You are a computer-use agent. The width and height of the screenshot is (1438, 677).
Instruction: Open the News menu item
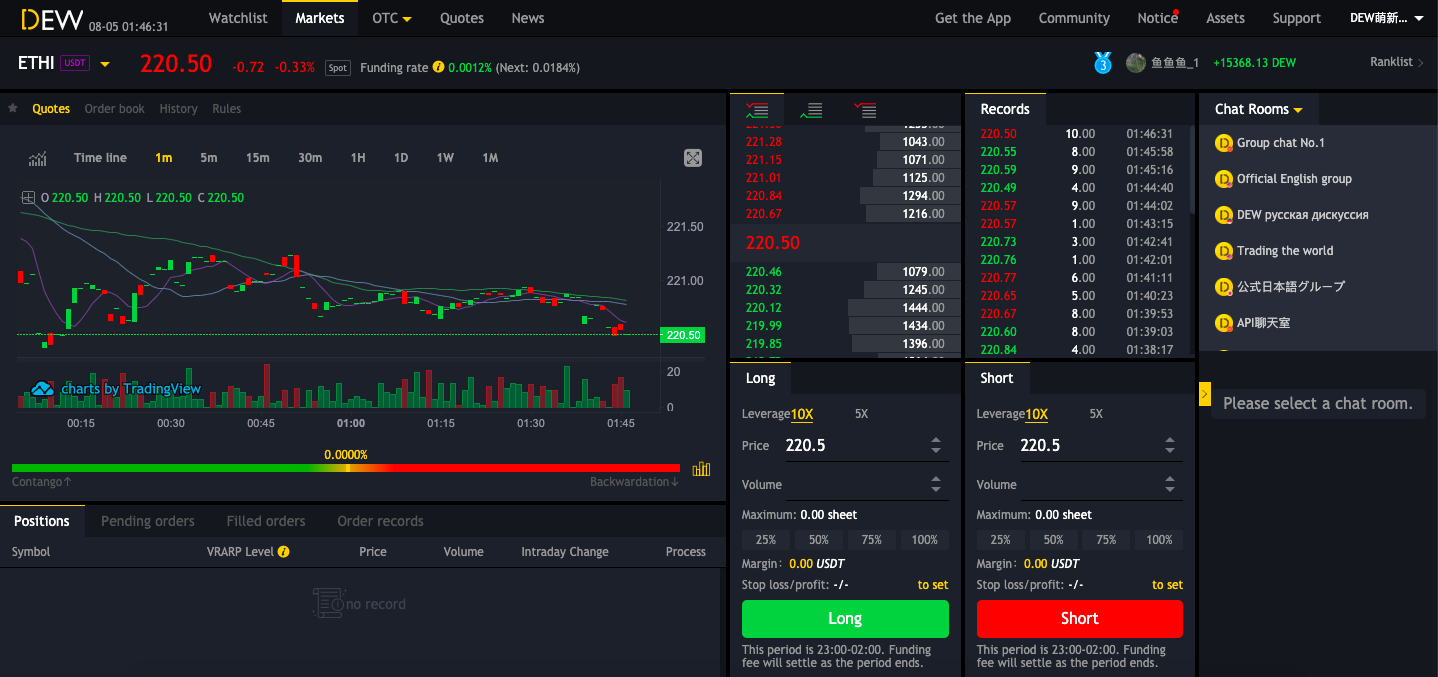click(528, 18)
